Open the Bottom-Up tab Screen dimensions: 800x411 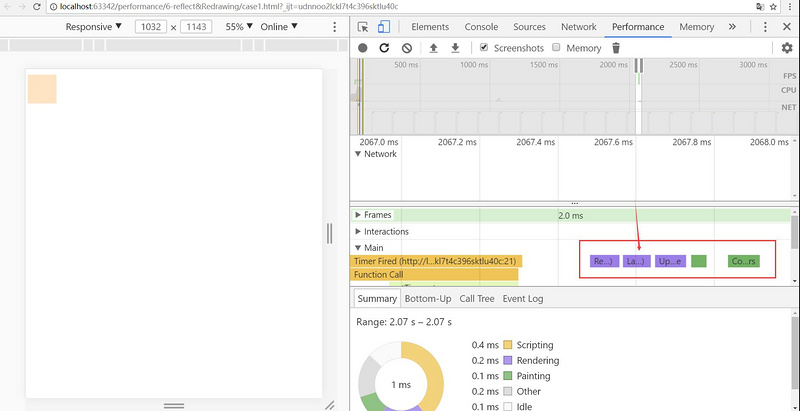427,298
